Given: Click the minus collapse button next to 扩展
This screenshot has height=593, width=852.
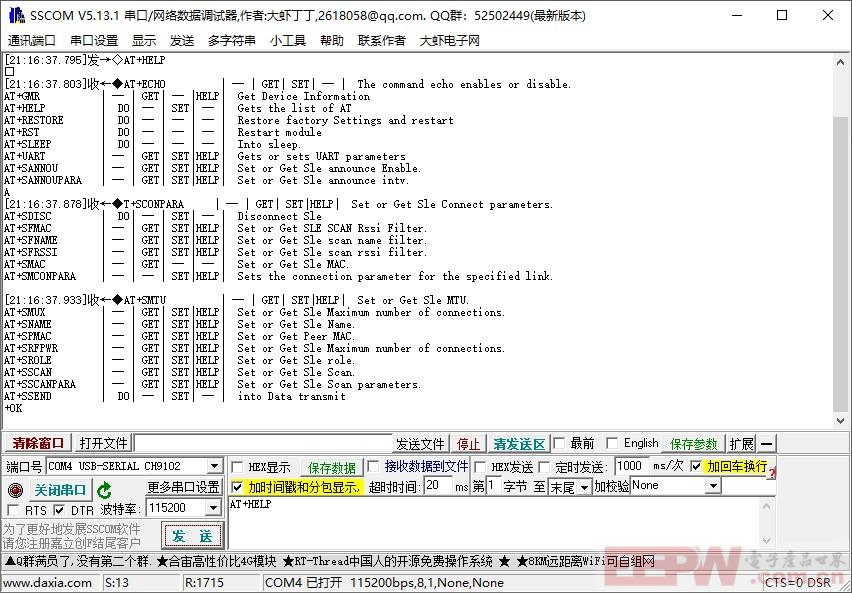Looking at the screenshot, I should pyautogui.click(x=766, y=444).
